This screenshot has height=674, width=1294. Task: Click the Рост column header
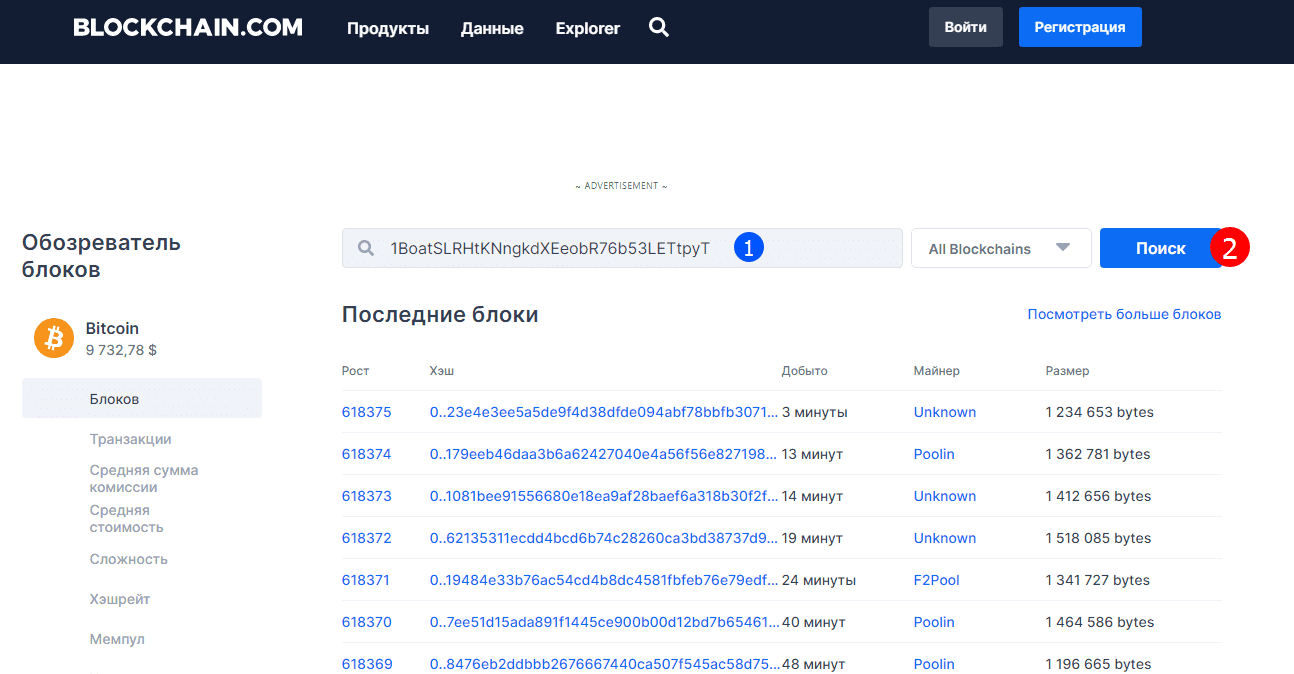click(x=355, y=371)
